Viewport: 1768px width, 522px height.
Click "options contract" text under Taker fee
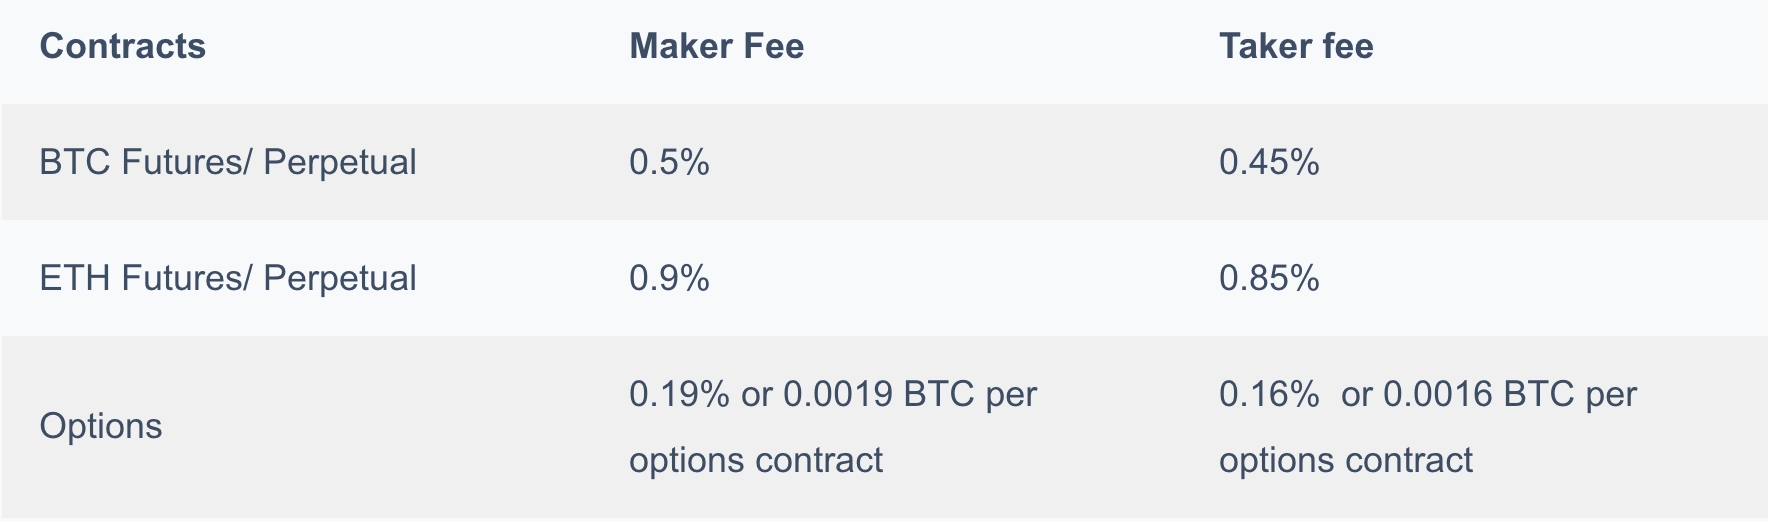coord(1346,460)
